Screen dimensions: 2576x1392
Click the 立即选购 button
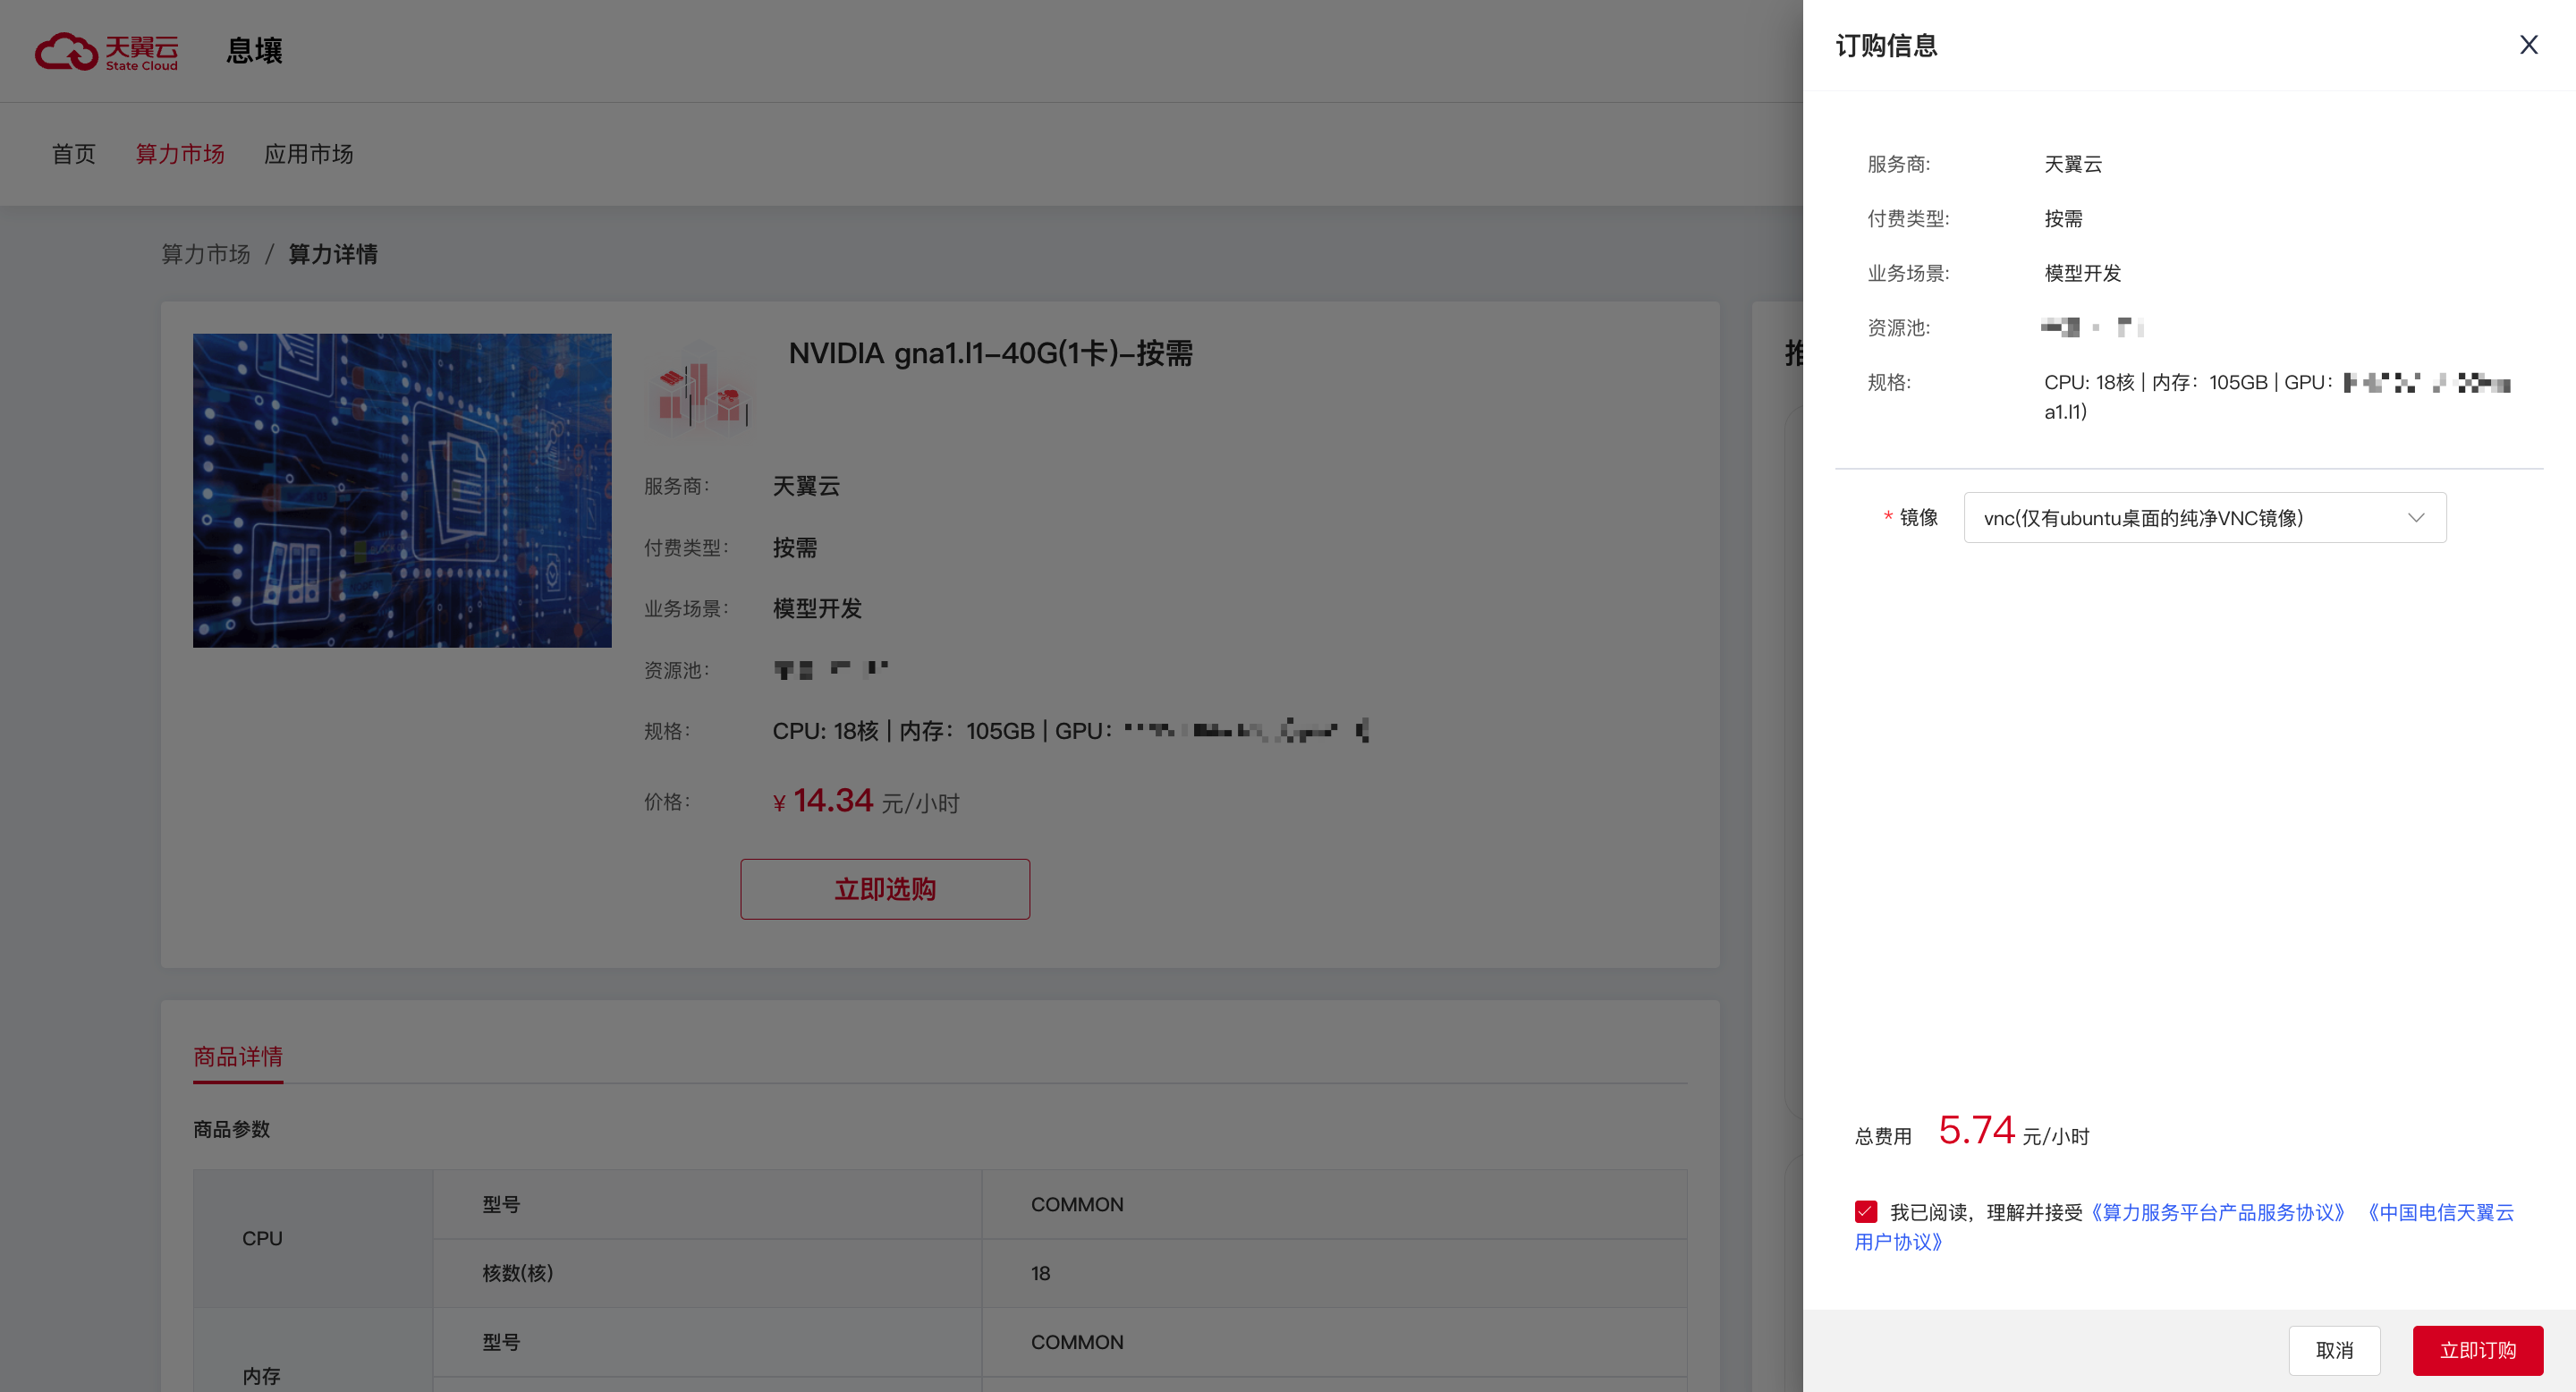click(885, 889)
